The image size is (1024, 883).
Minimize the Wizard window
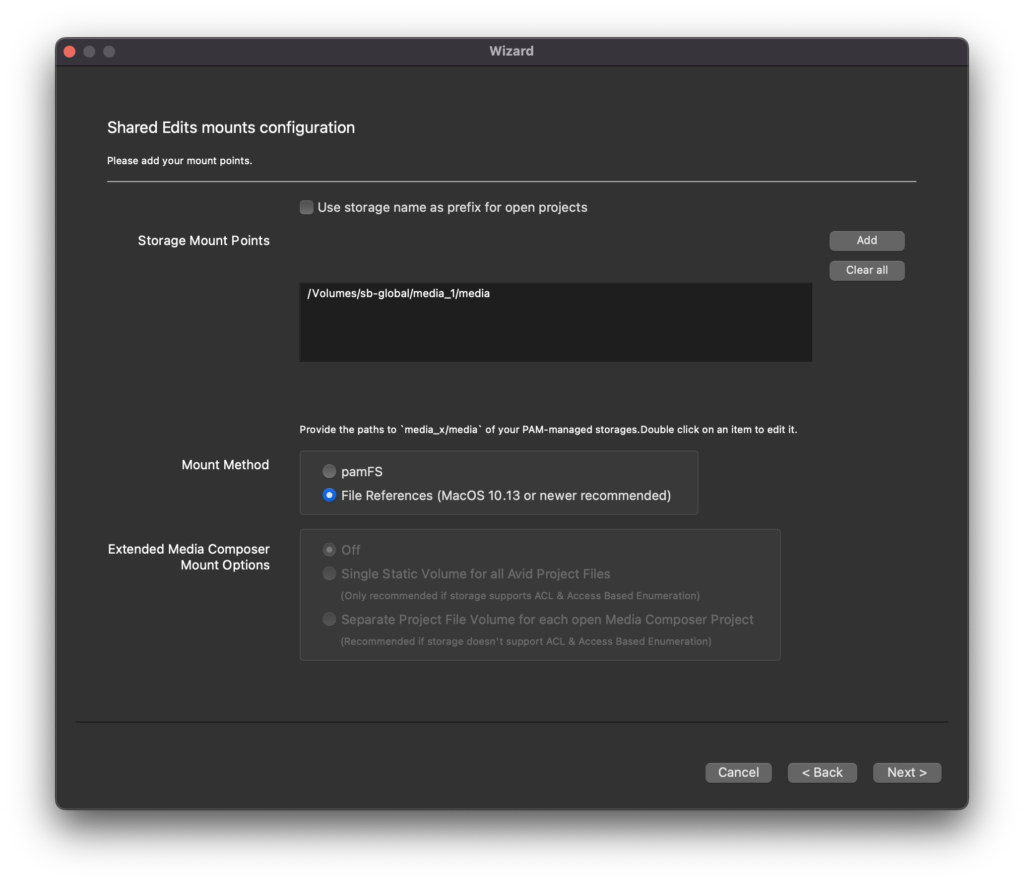(89, 51)
